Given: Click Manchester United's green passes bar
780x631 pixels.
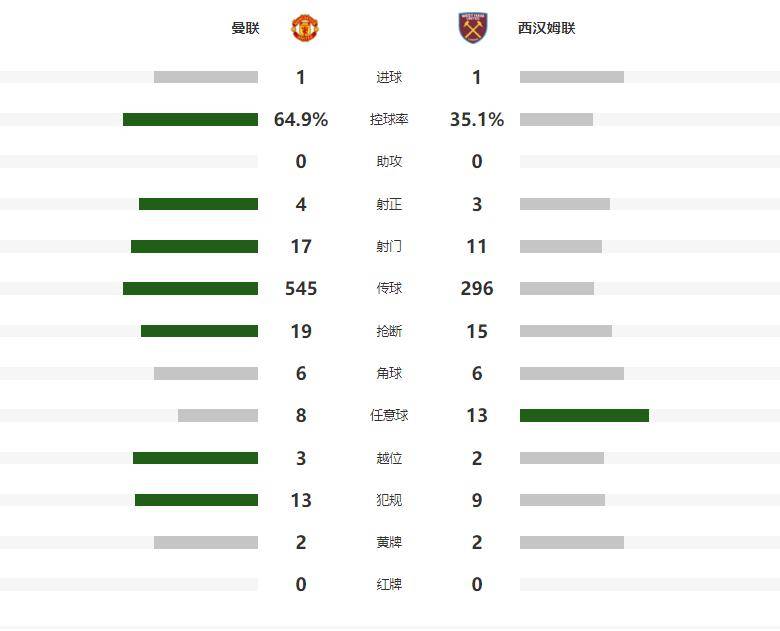Looking at the screenshot, I should click(190, 289).
